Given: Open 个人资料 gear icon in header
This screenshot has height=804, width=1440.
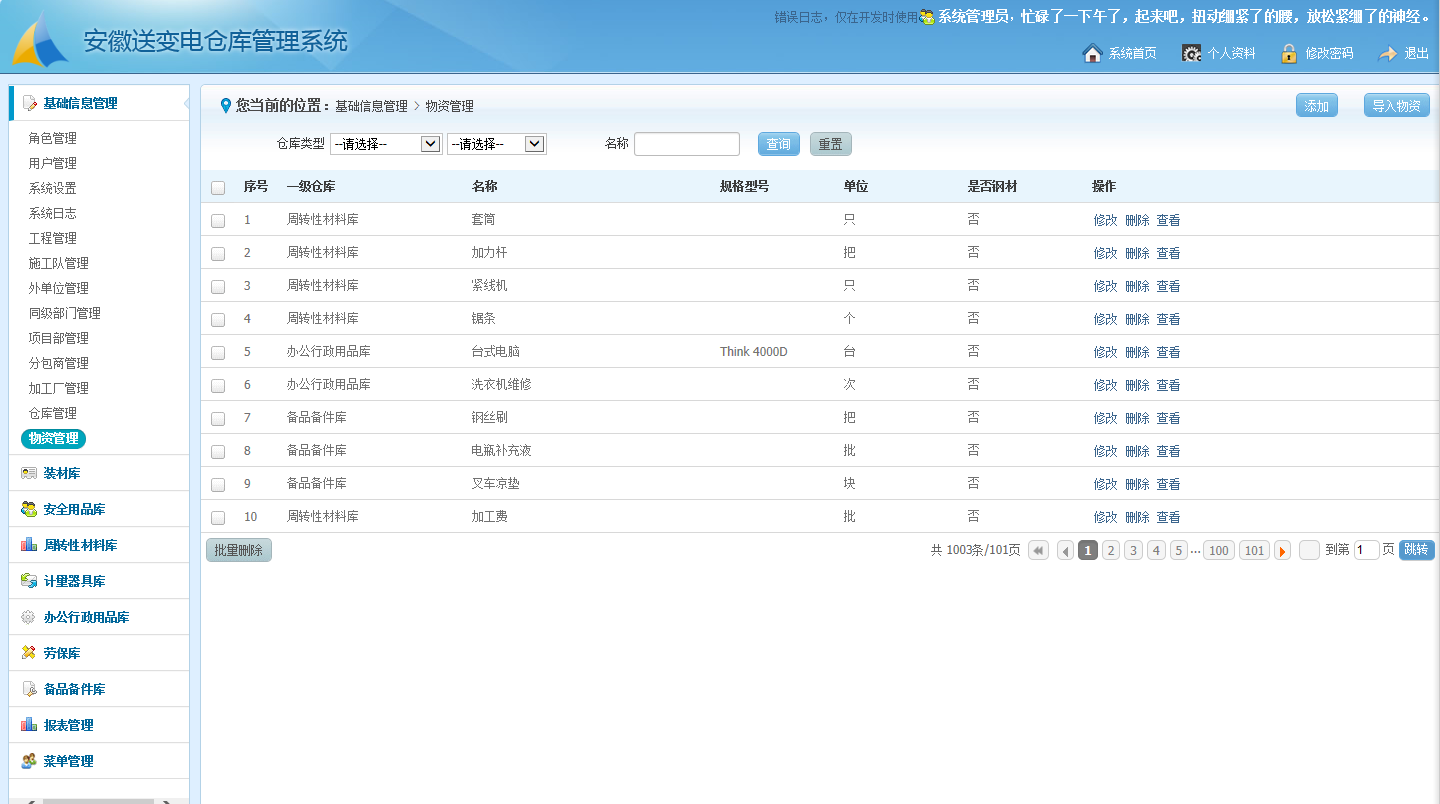Looking at the screenshot, I should click(x=1191, y=53).
